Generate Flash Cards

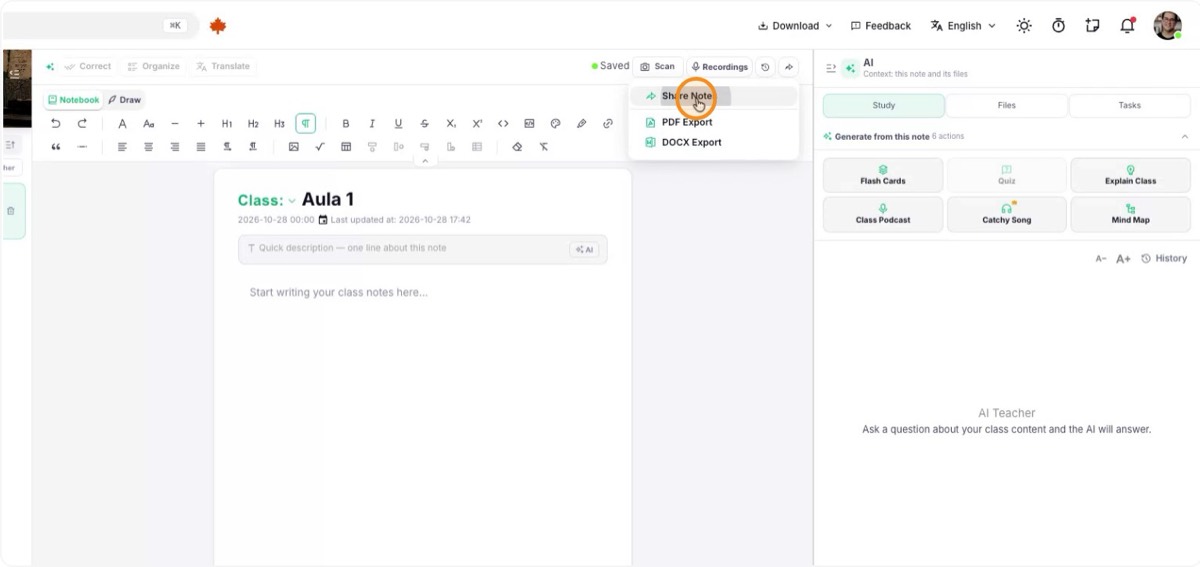(x=883, y=175)
